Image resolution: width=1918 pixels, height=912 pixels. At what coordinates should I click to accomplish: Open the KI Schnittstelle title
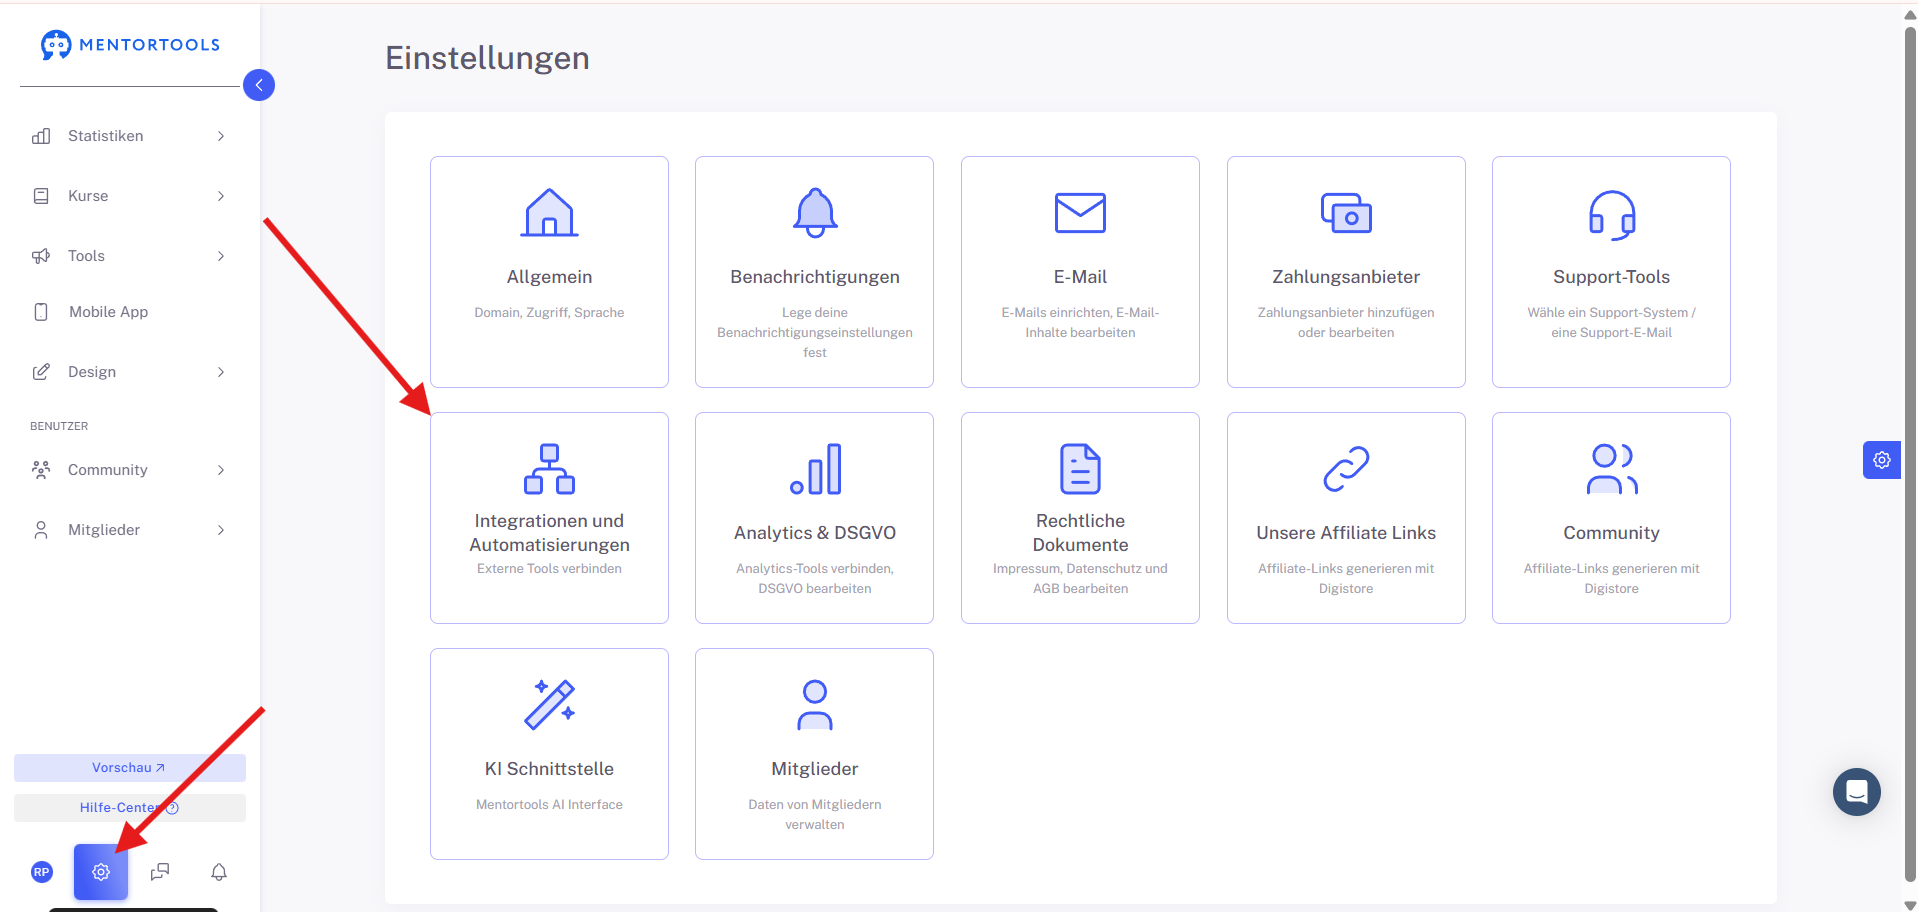click(x=549, y=769)
